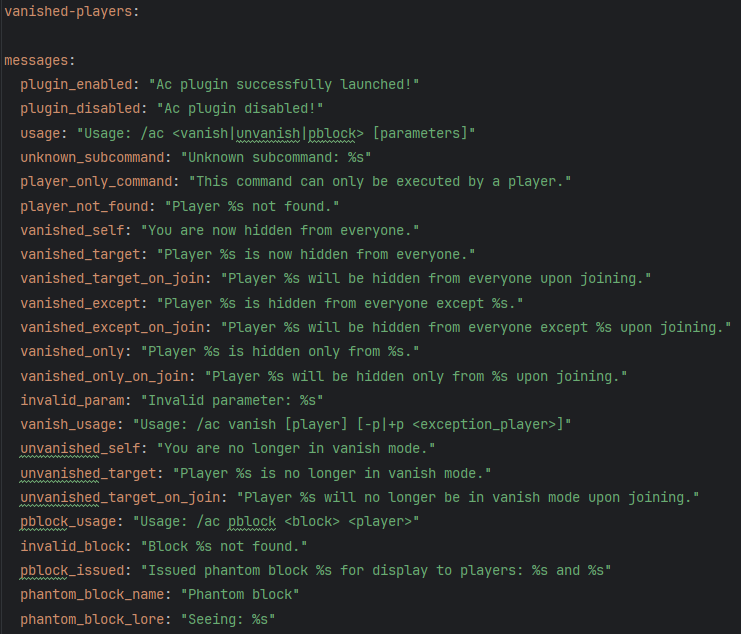Click the player_only_command string value
The image size is (741, 634).
[x=380, y=182]
